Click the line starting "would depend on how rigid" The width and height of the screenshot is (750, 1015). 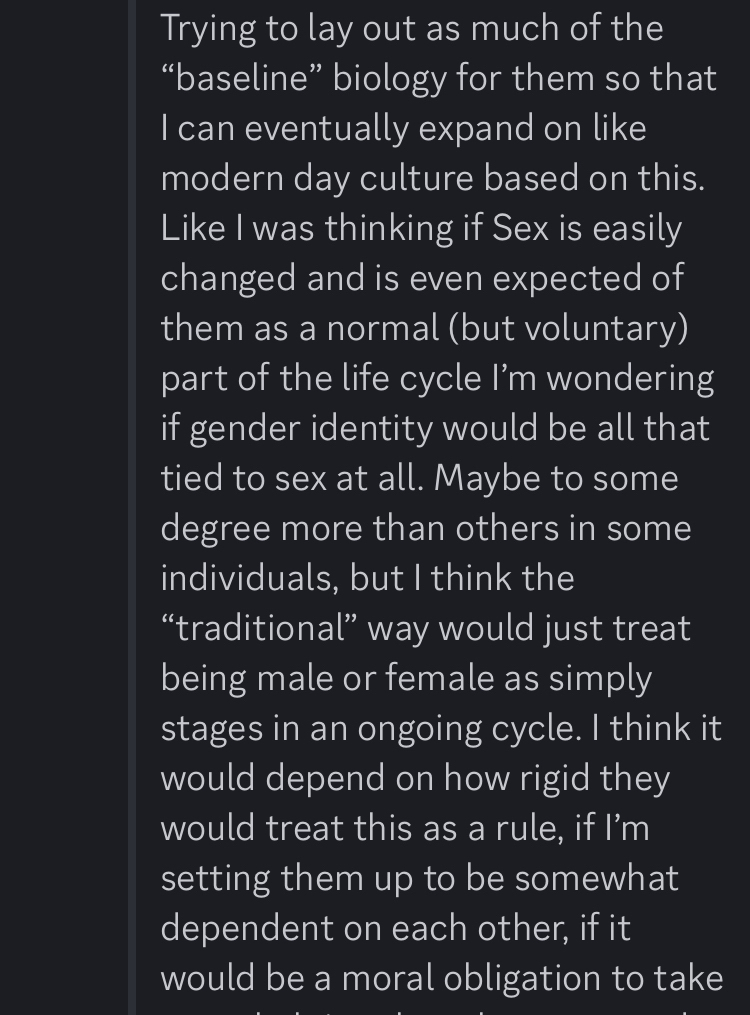(415, 778)
